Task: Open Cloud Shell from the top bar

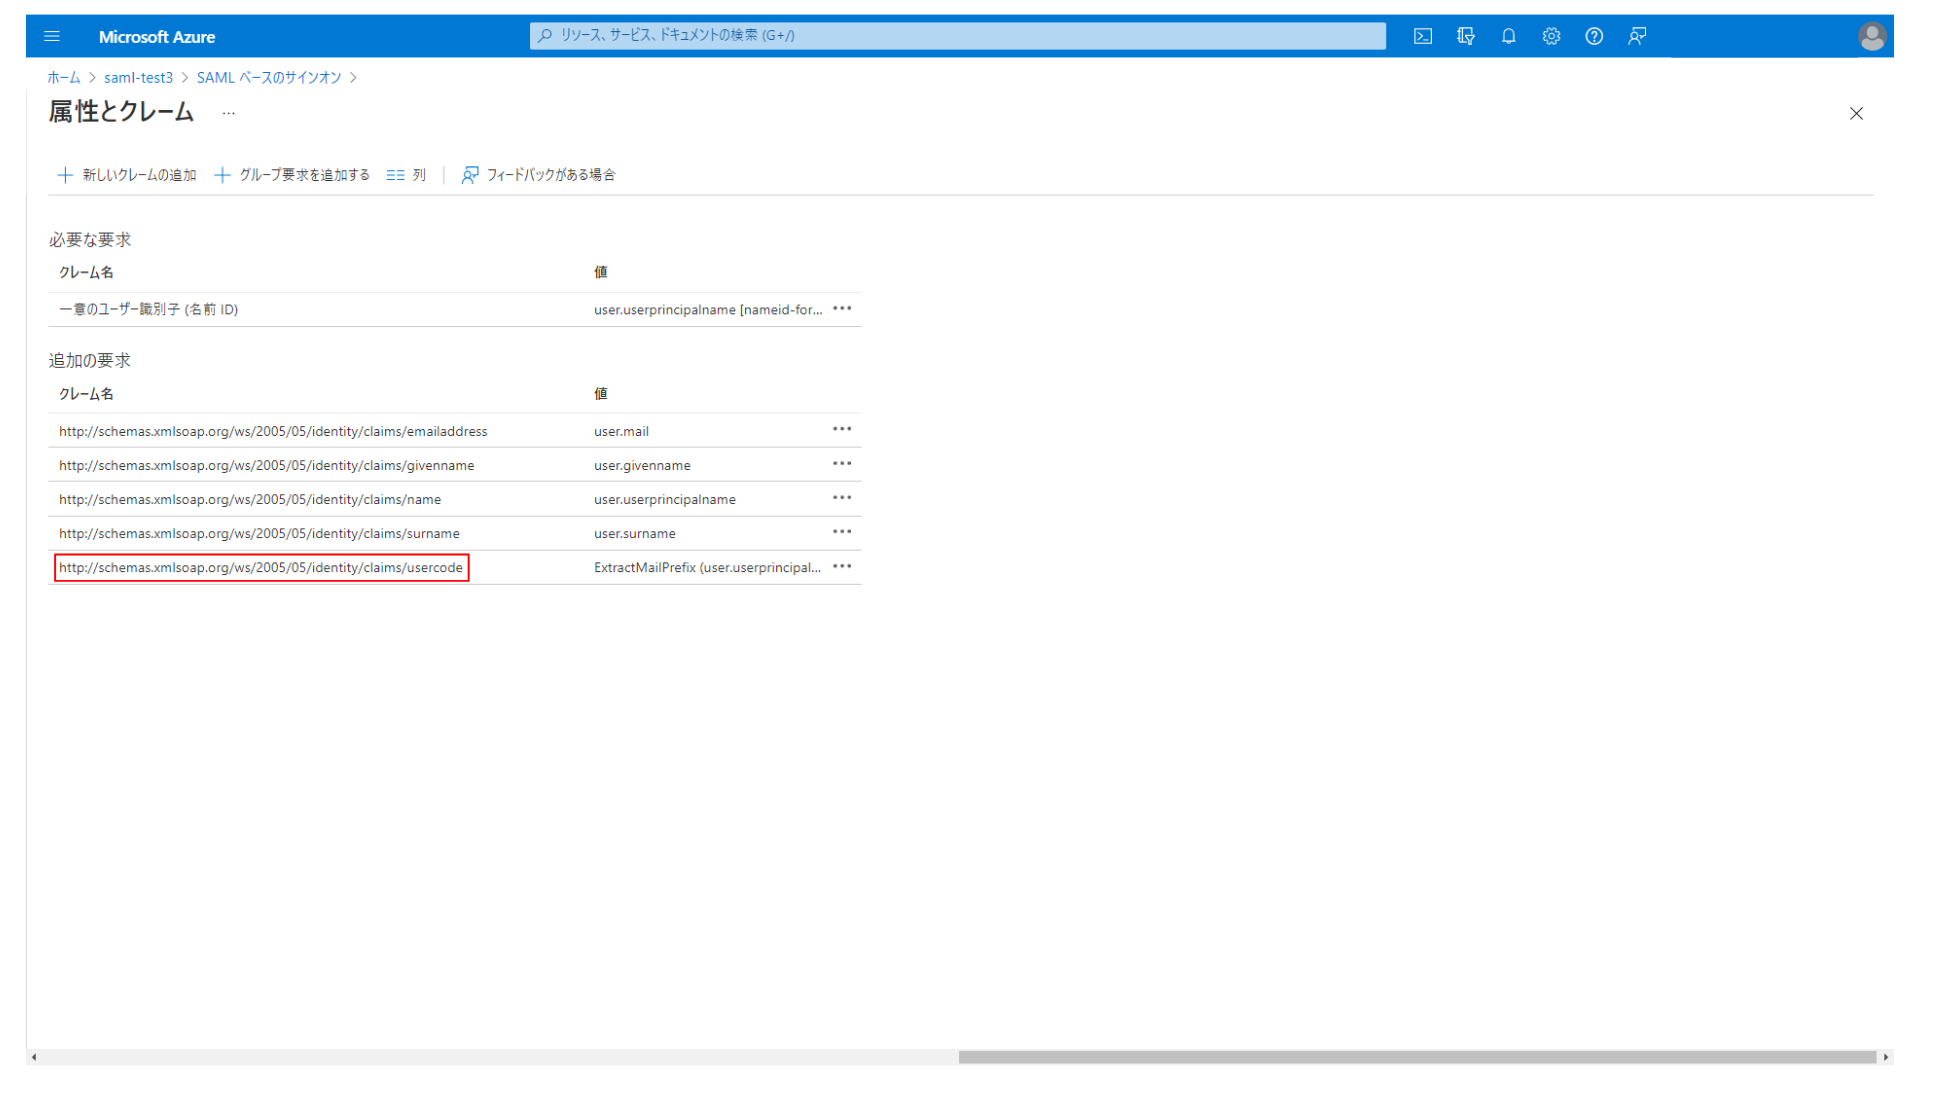Action: pos(1423,36)
